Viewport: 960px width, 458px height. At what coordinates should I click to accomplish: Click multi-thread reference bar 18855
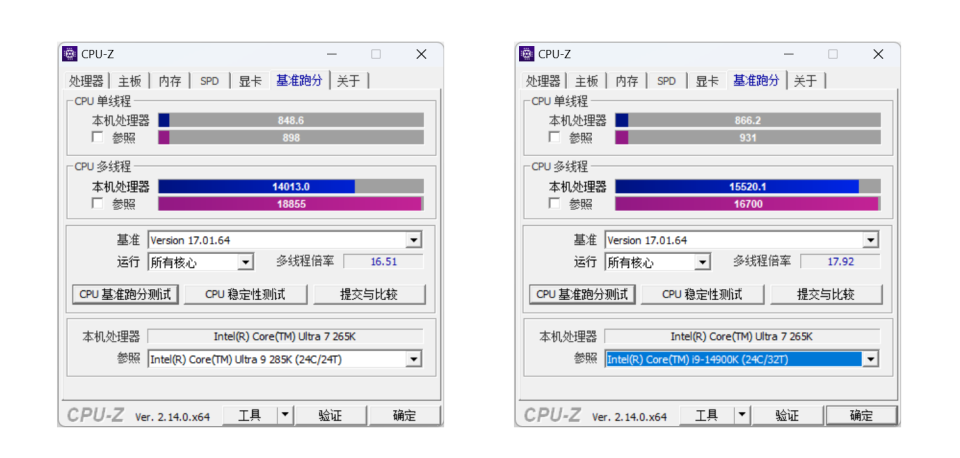pos(291,204)
